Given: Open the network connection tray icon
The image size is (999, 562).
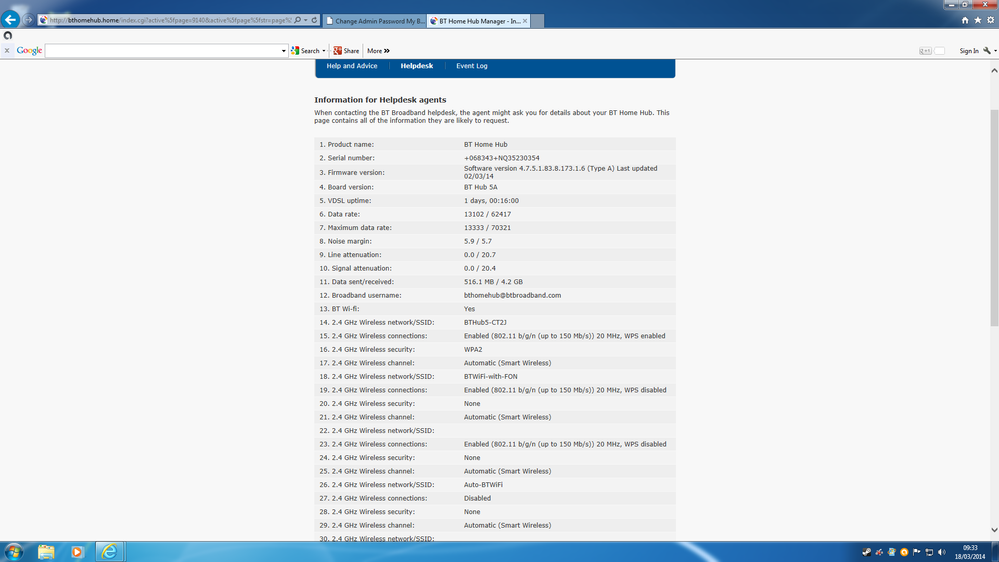Looking at the screenshot, I should [x=929, y=552].
